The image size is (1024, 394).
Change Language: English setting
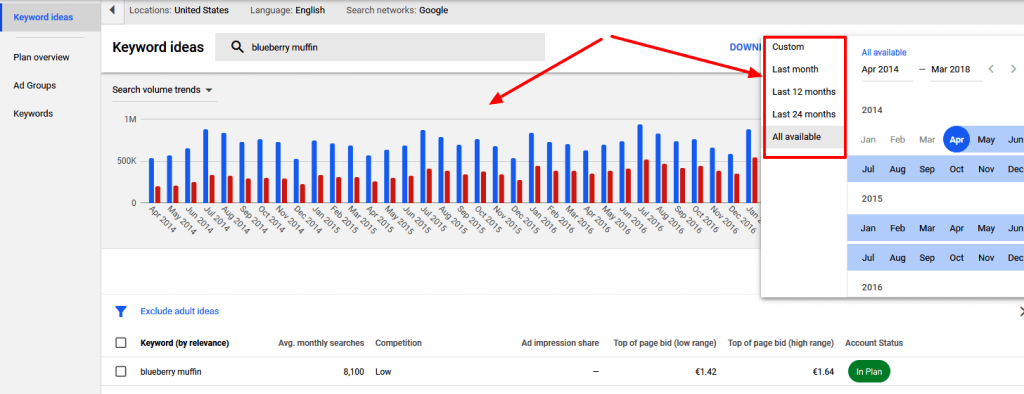coord(287,10)
